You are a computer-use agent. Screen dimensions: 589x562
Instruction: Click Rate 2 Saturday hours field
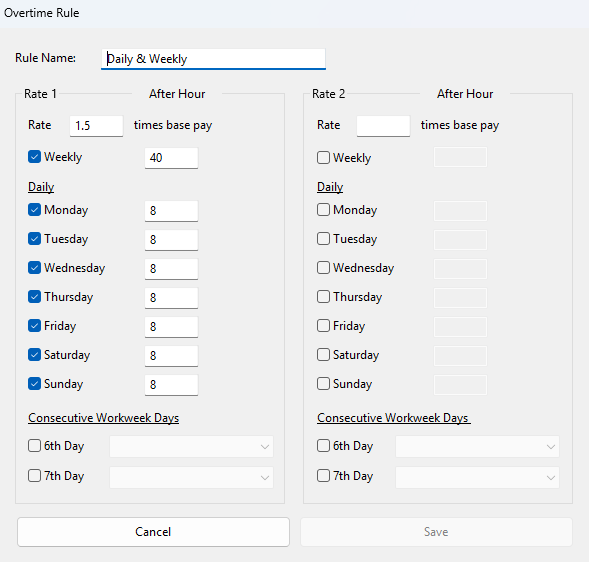point(461,356)
